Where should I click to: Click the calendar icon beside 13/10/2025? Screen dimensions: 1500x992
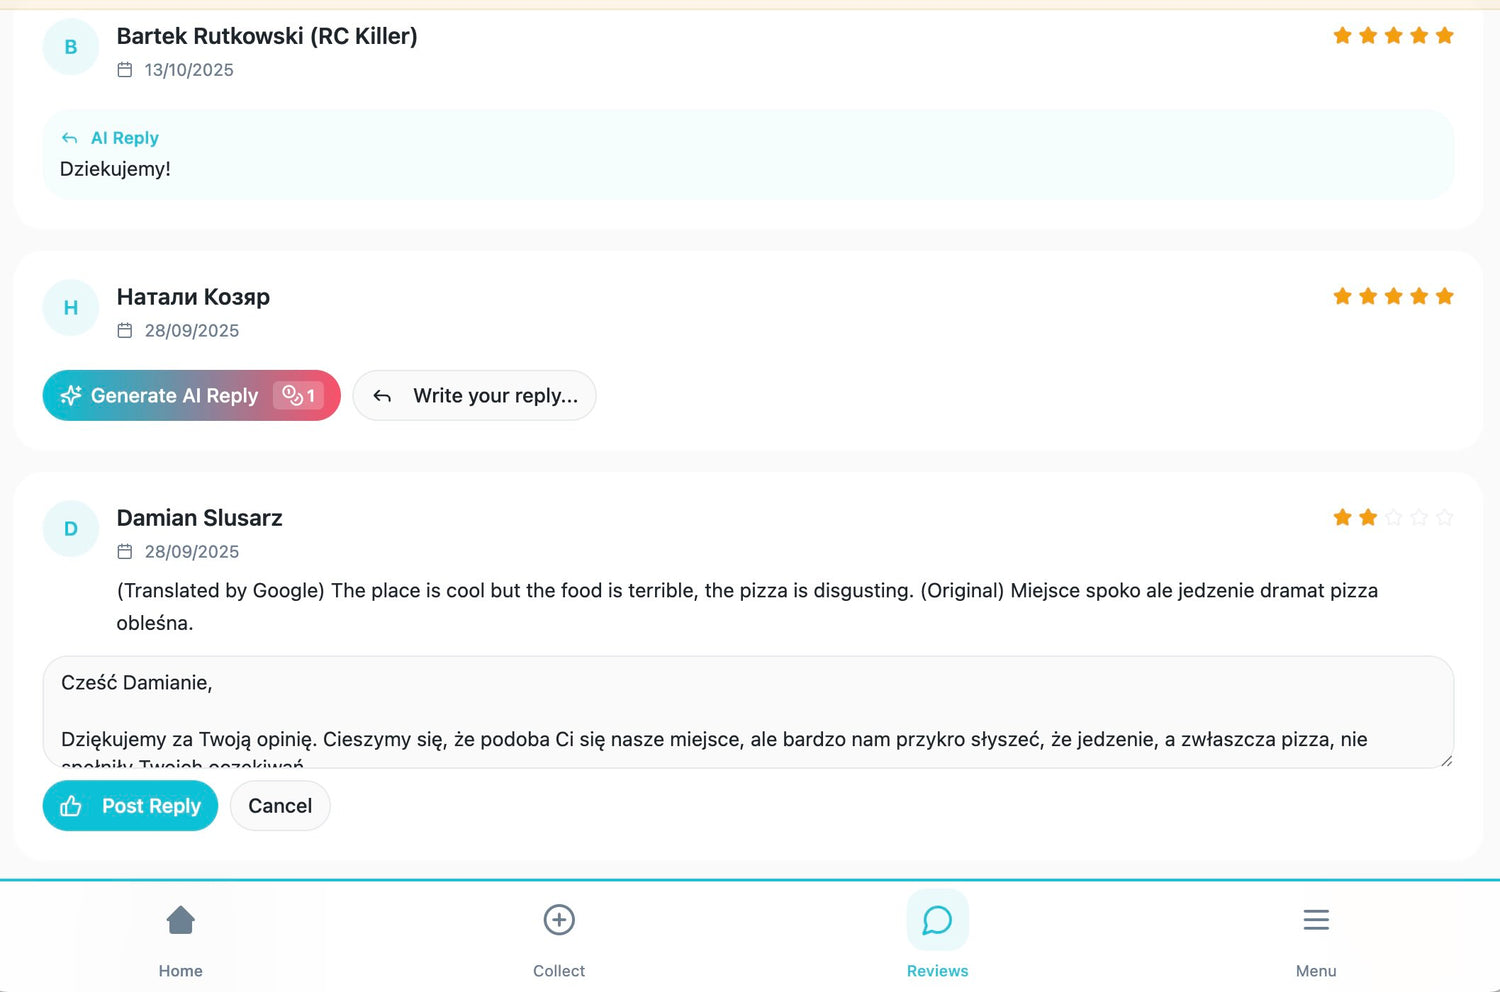coord(125,70)
